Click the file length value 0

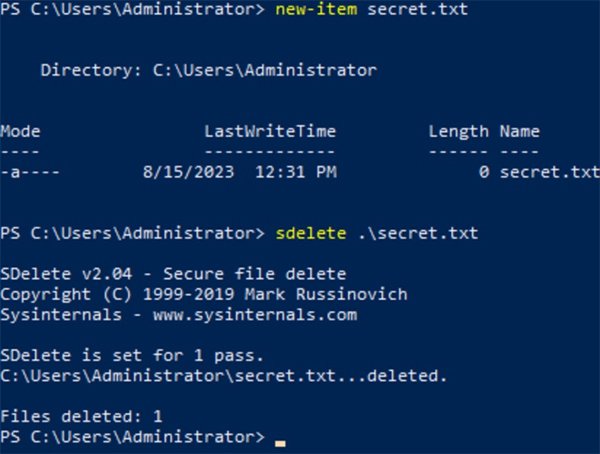pyautogui.click(x=484, y=172)
